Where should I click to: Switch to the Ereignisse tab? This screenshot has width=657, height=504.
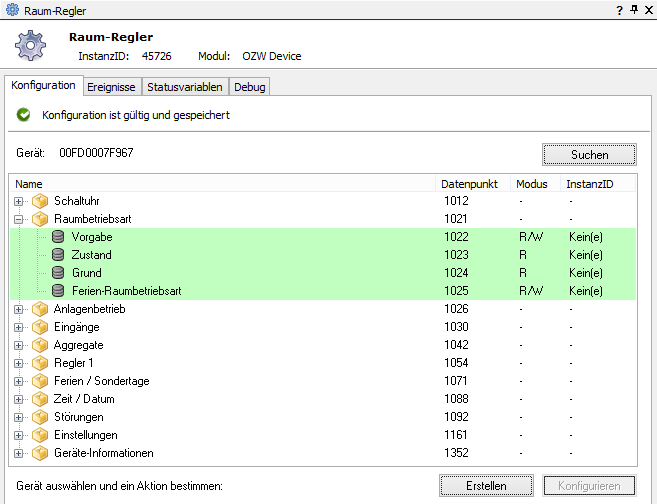[111, 87]
